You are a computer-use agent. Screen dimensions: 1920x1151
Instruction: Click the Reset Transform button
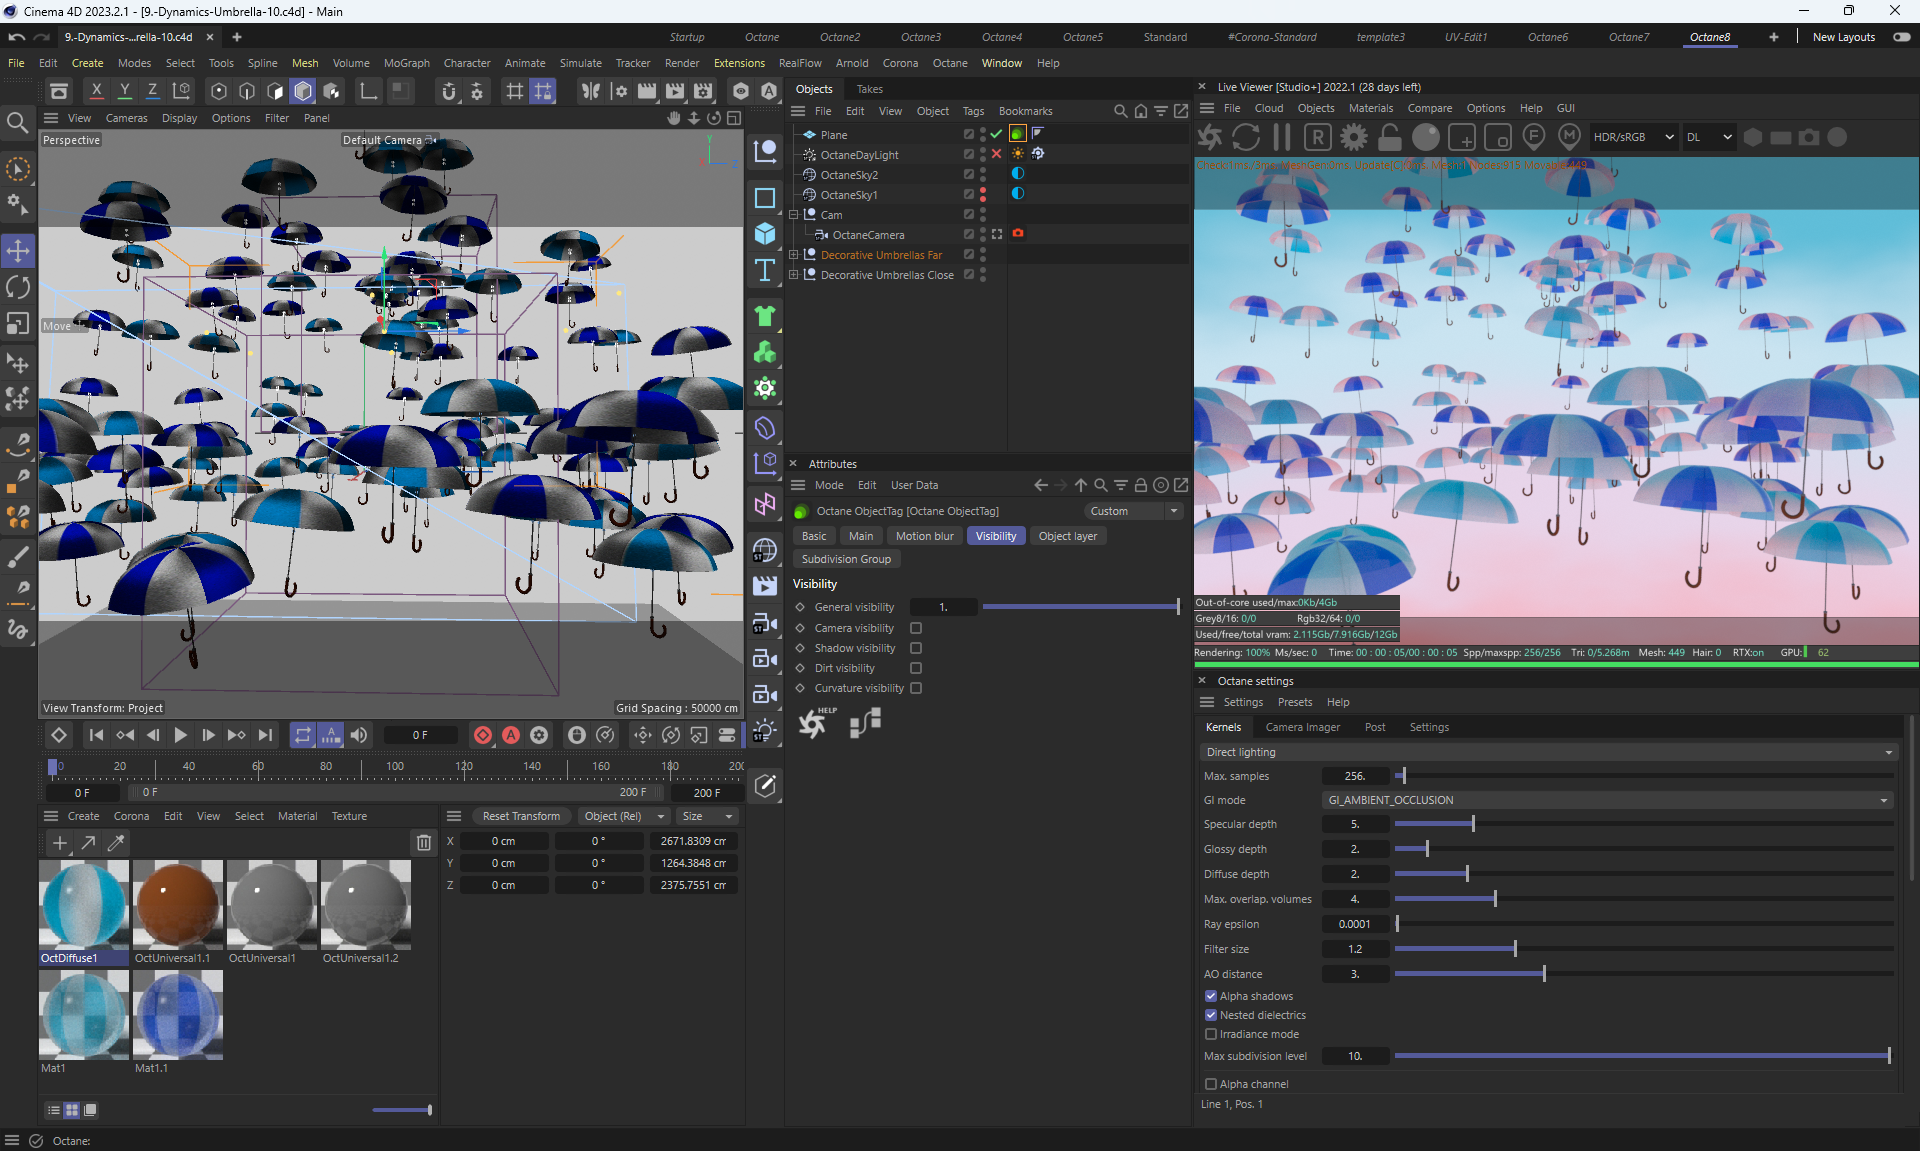coord(521,816)
